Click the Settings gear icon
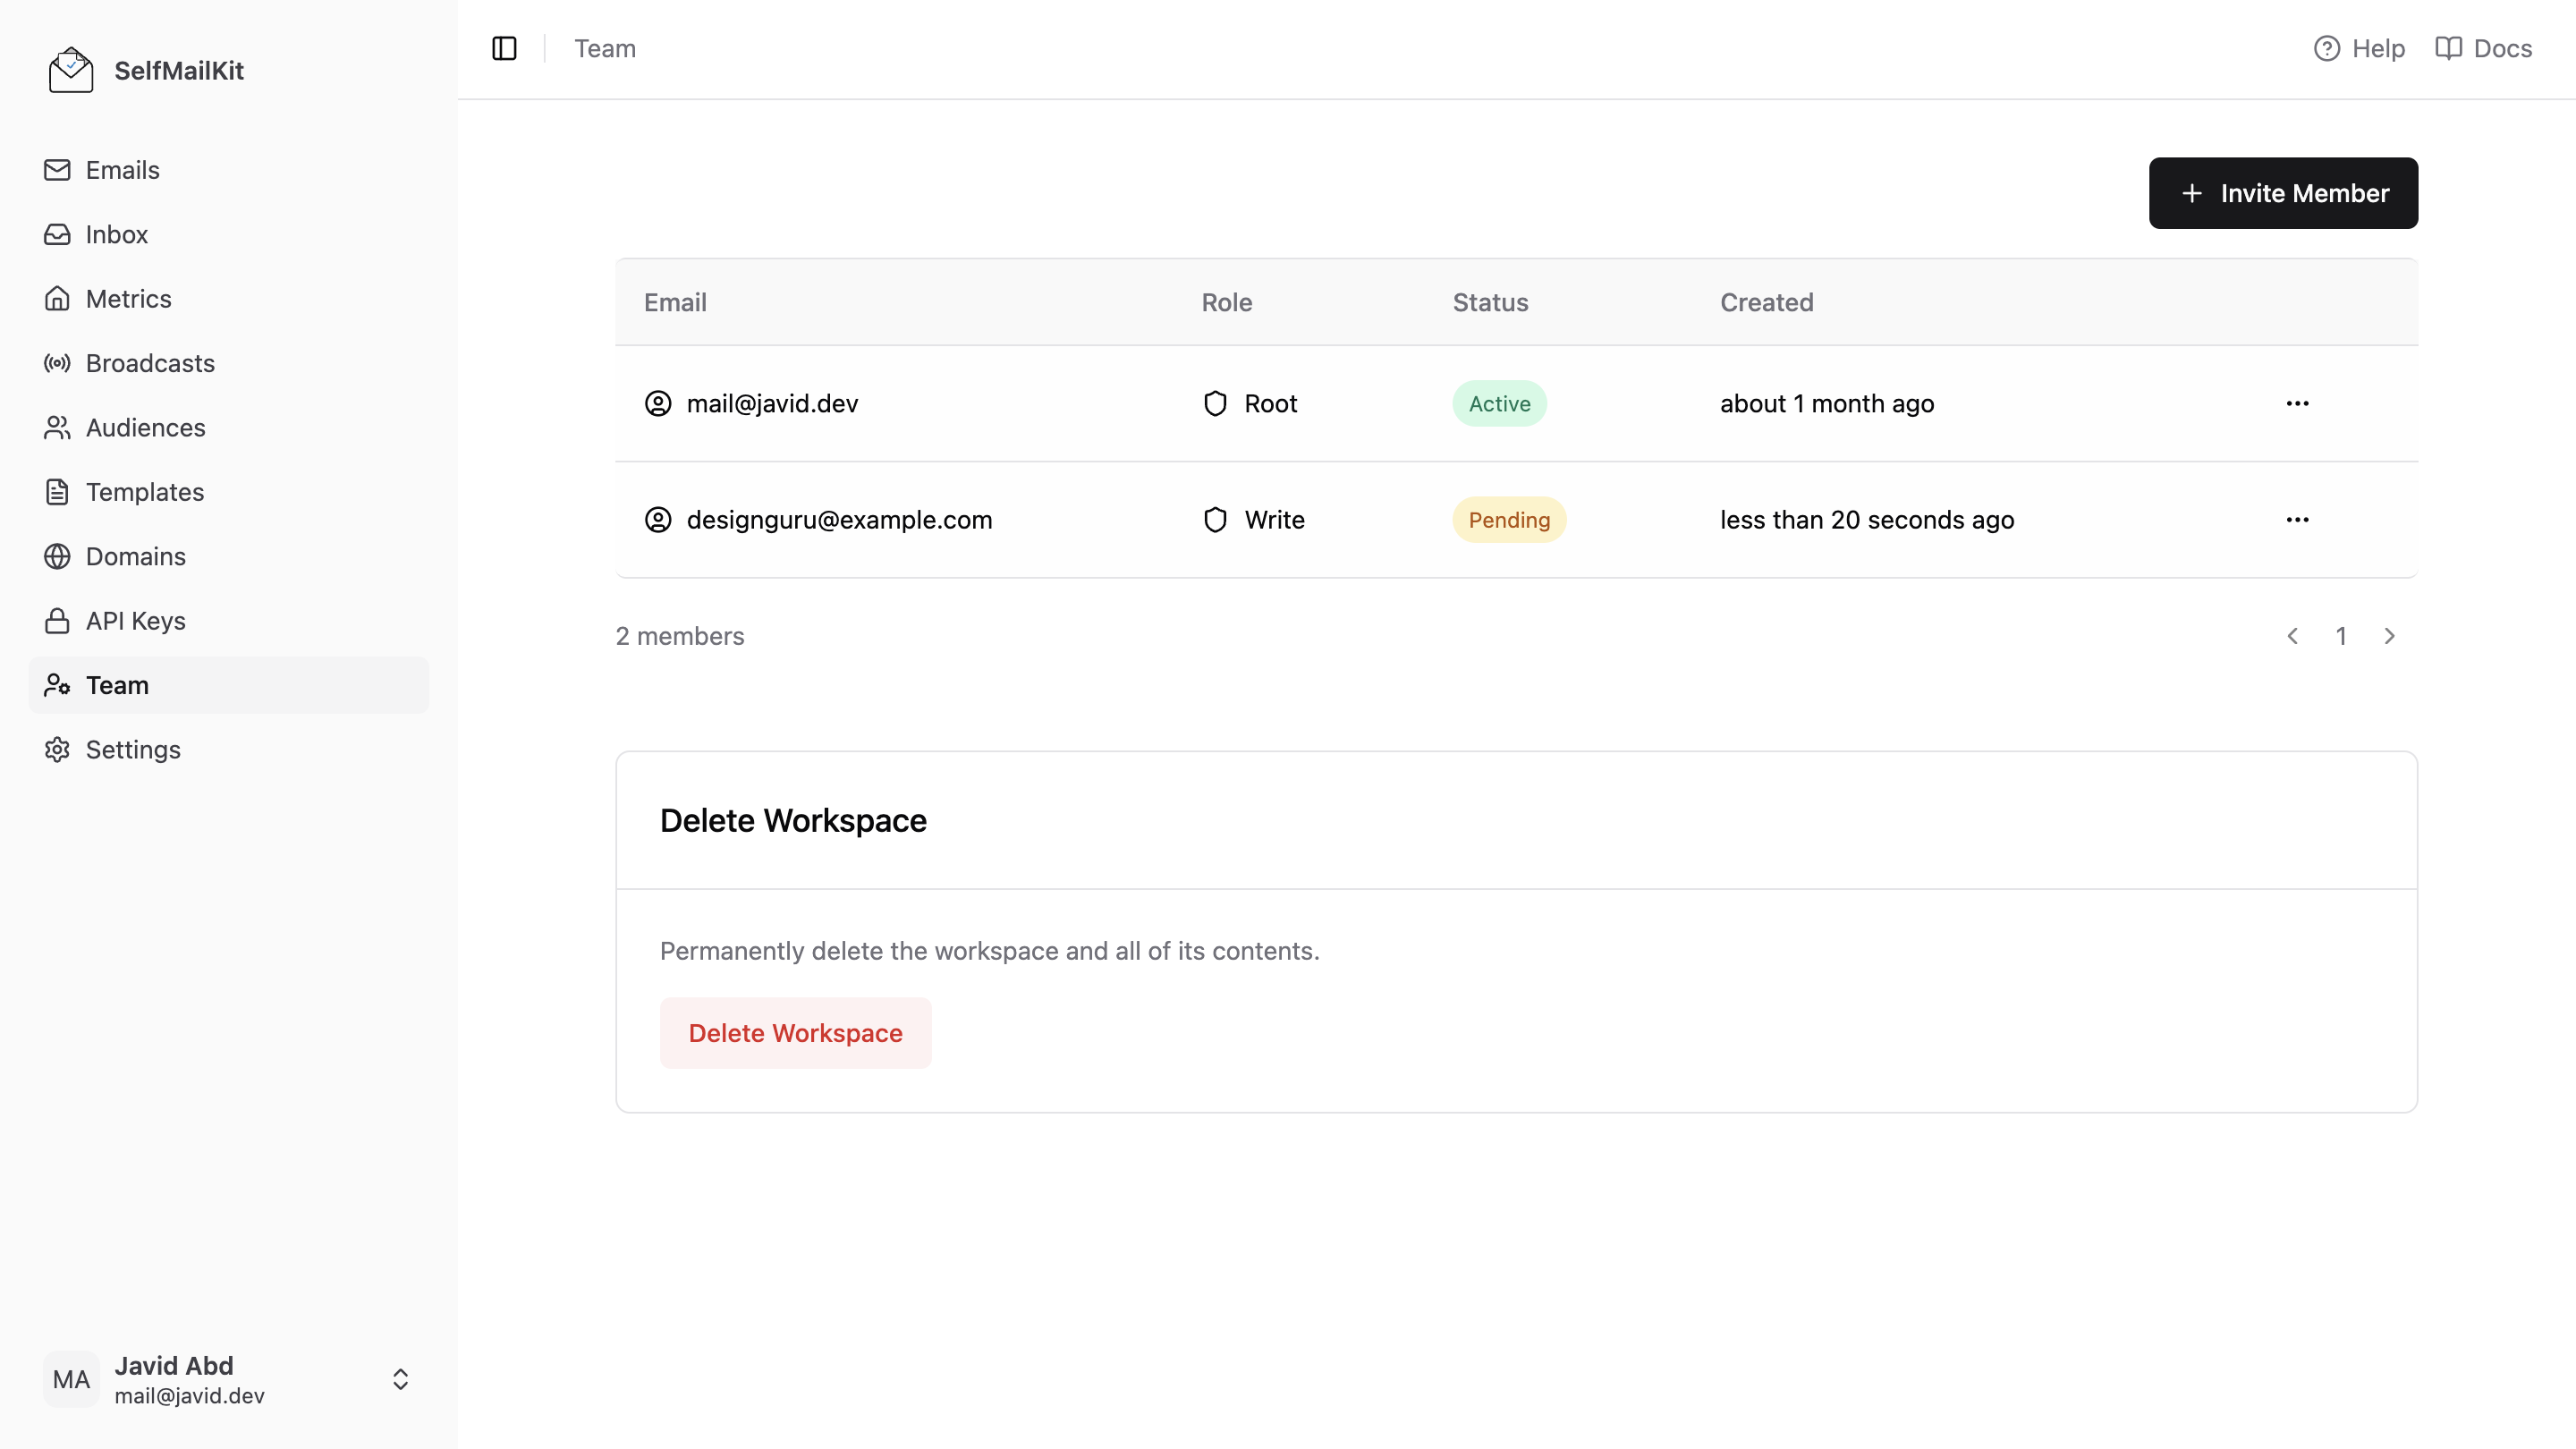Screen dimensions: 2576x1449 [x=57, y=750]
